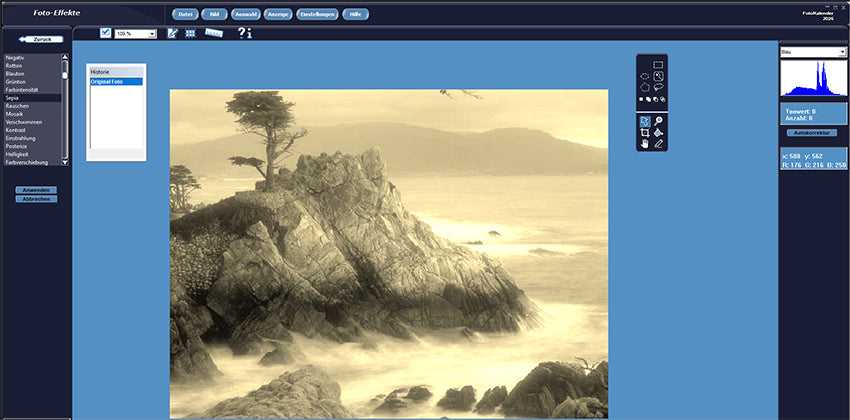This screenshot has width=850, height=420.
Task: Click the Anwenden button
Action: [x=36, y=189]
